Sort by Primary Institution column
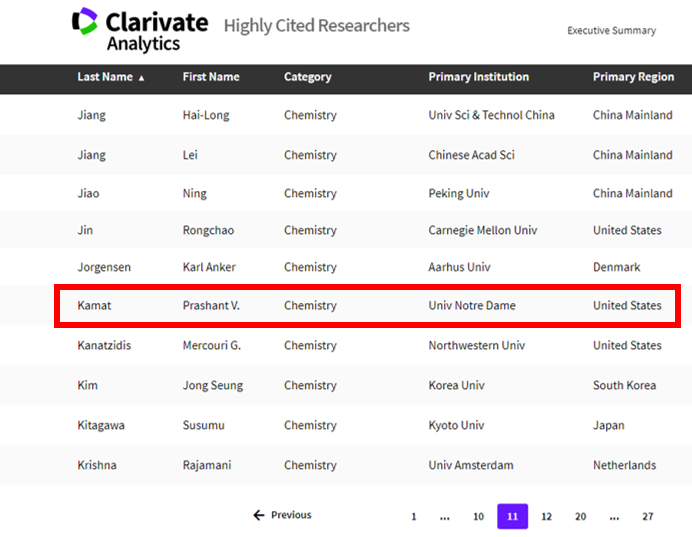The height and width of the screenshot is (537, 692). pyautogui.click(x=478, y=77)
